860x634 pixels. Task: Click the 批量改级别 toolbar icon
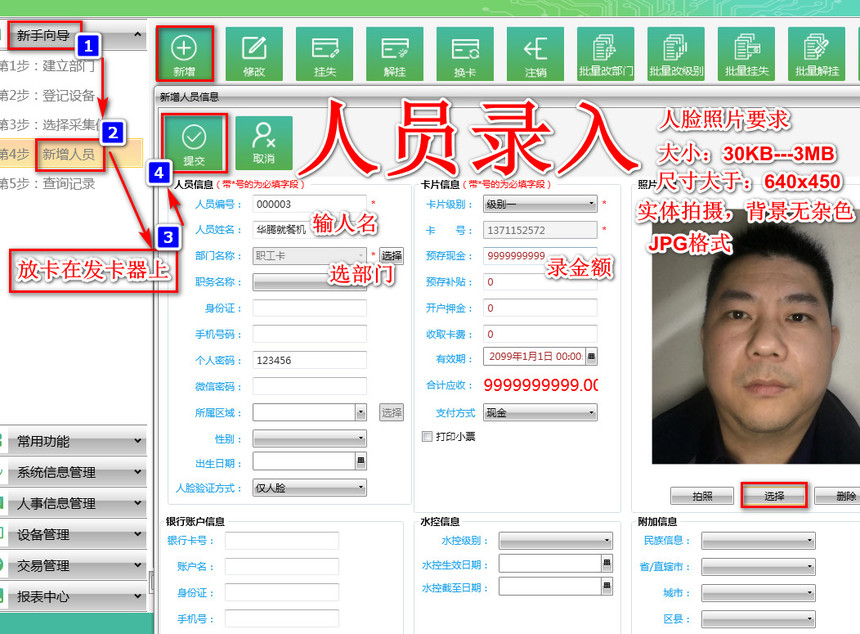click(x=676, y=54)
